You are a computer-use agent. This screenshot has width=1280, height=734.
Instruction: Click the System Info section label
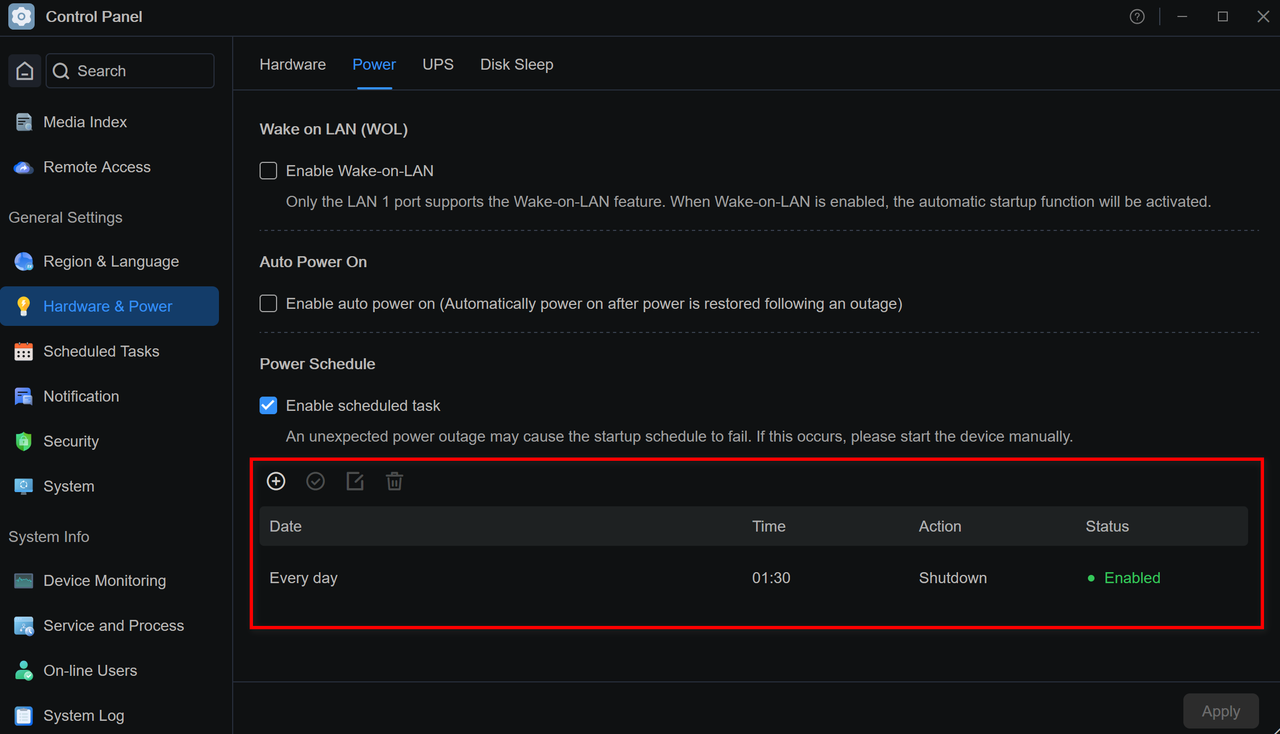pos(49,537)
